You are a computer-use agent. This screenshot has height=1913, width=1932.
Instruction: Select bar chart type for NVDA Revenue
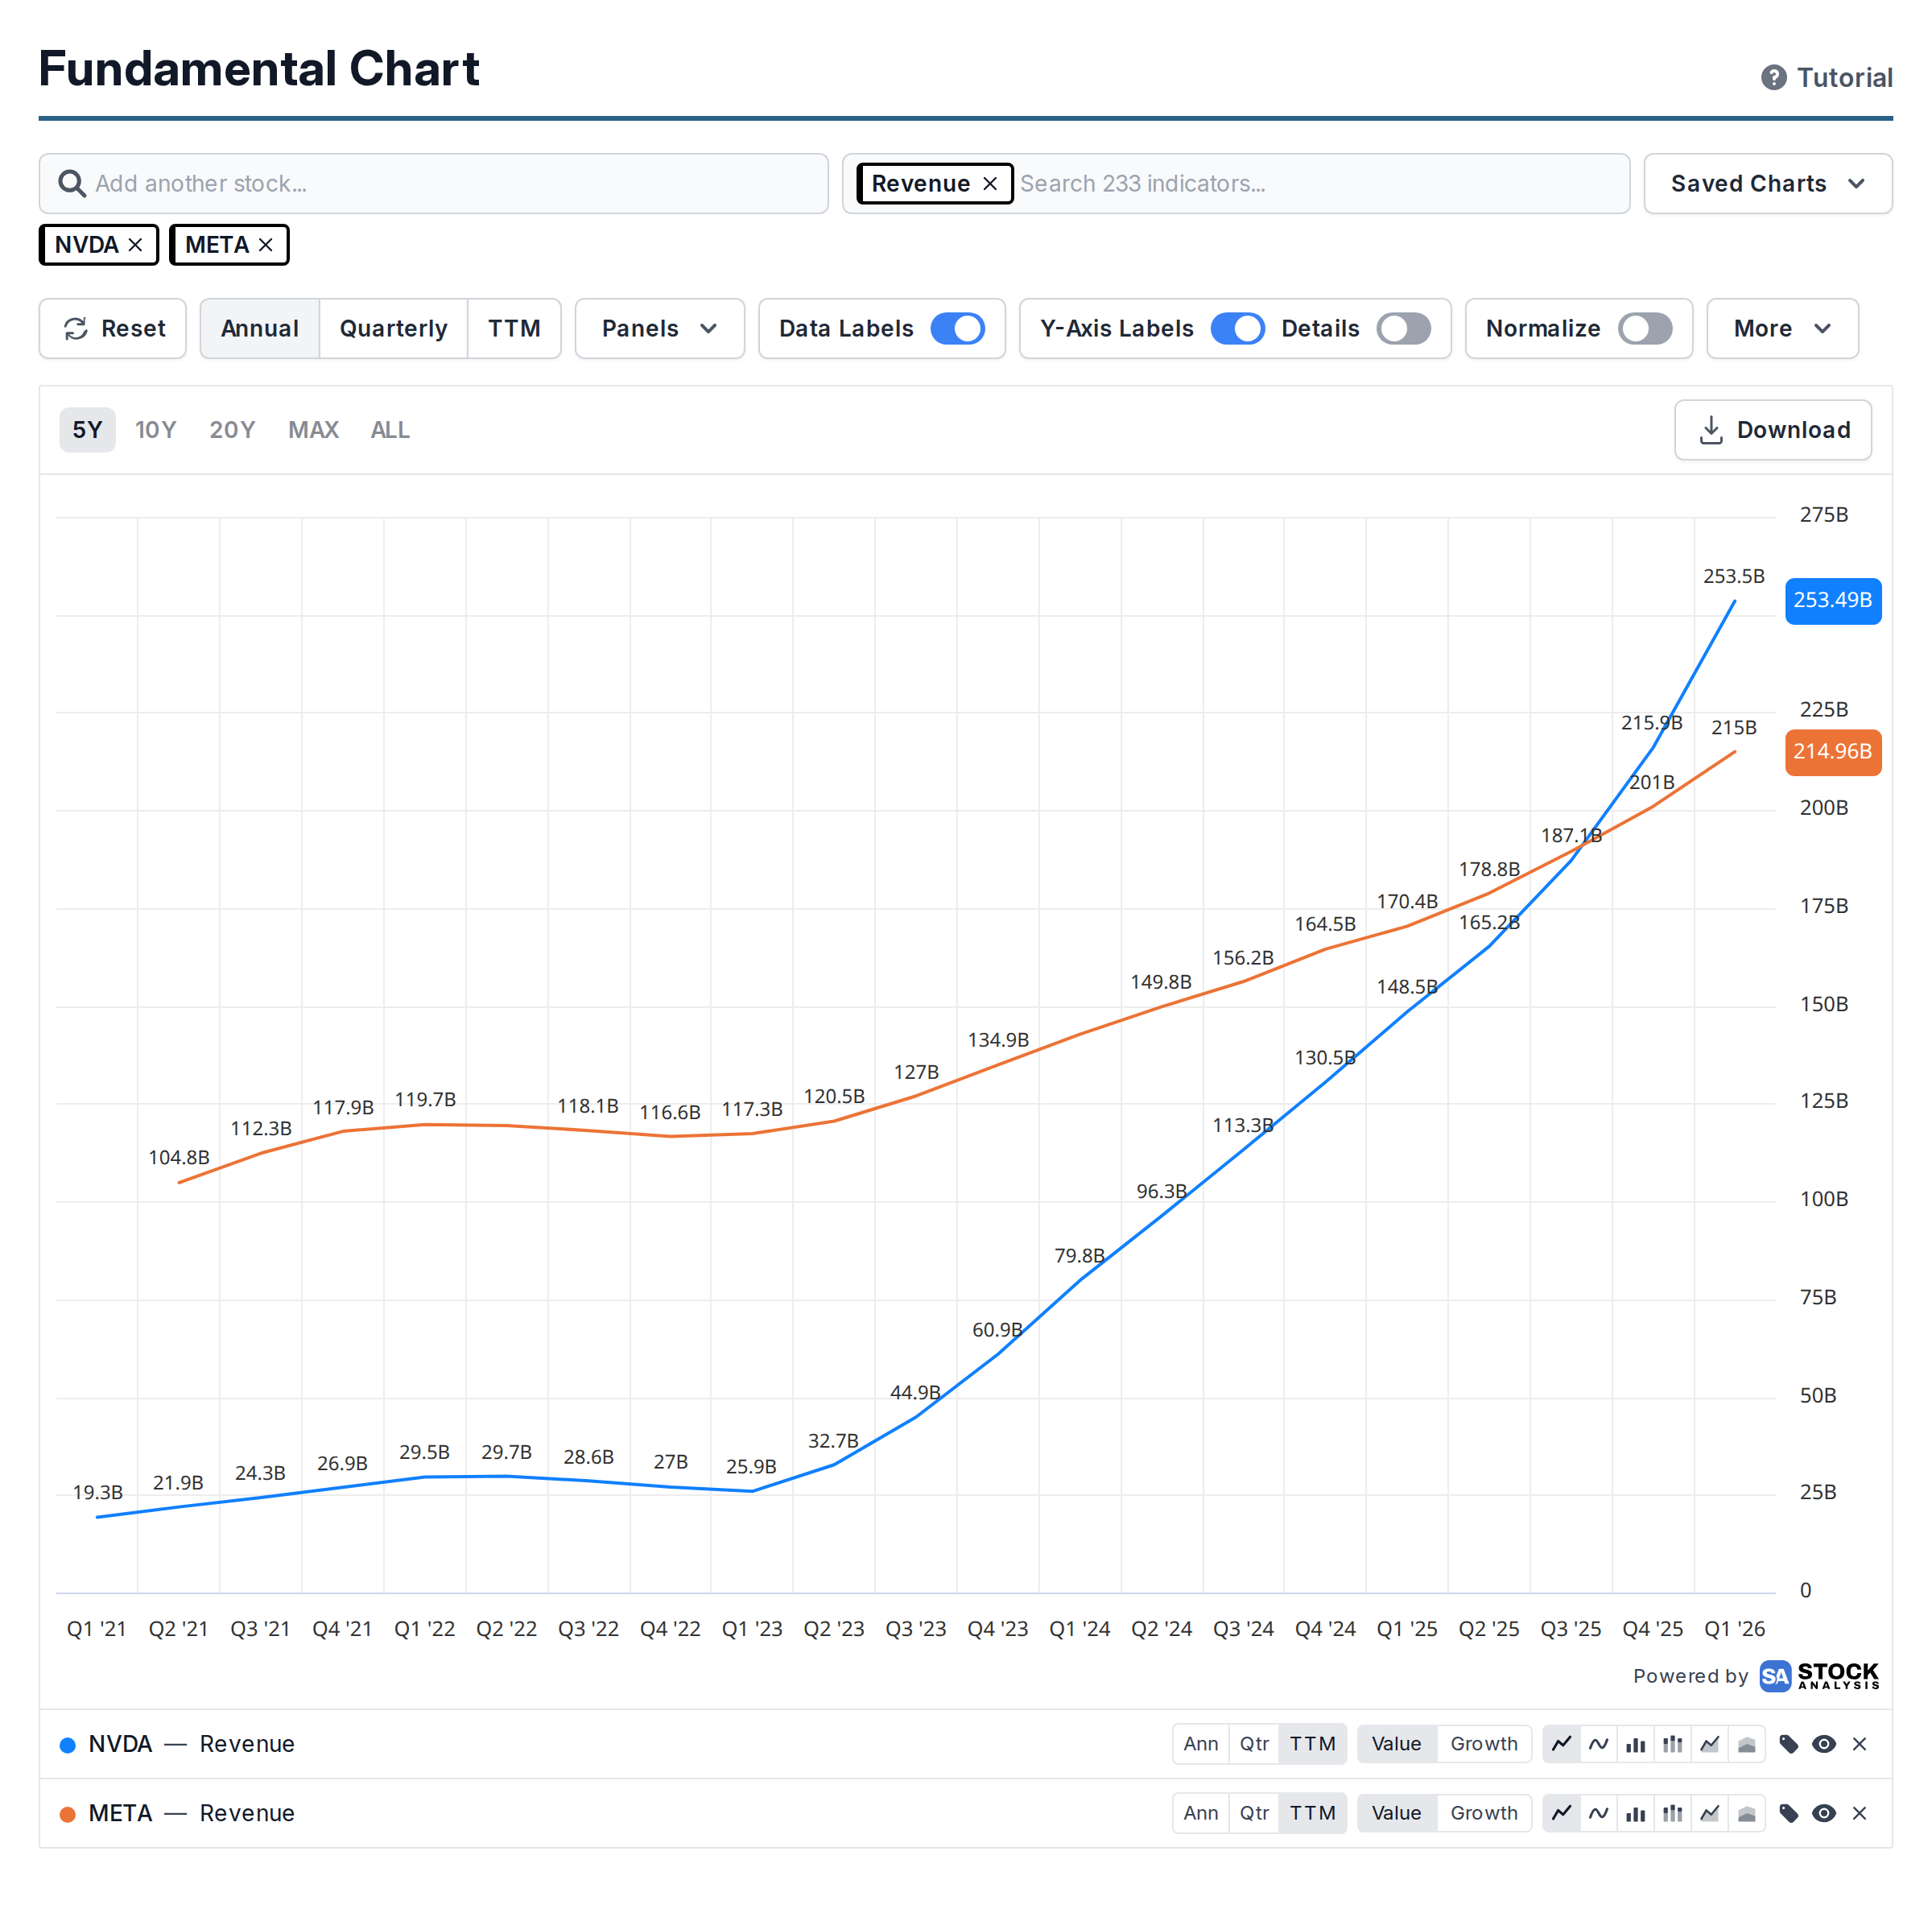[x=1635, y=1744]
